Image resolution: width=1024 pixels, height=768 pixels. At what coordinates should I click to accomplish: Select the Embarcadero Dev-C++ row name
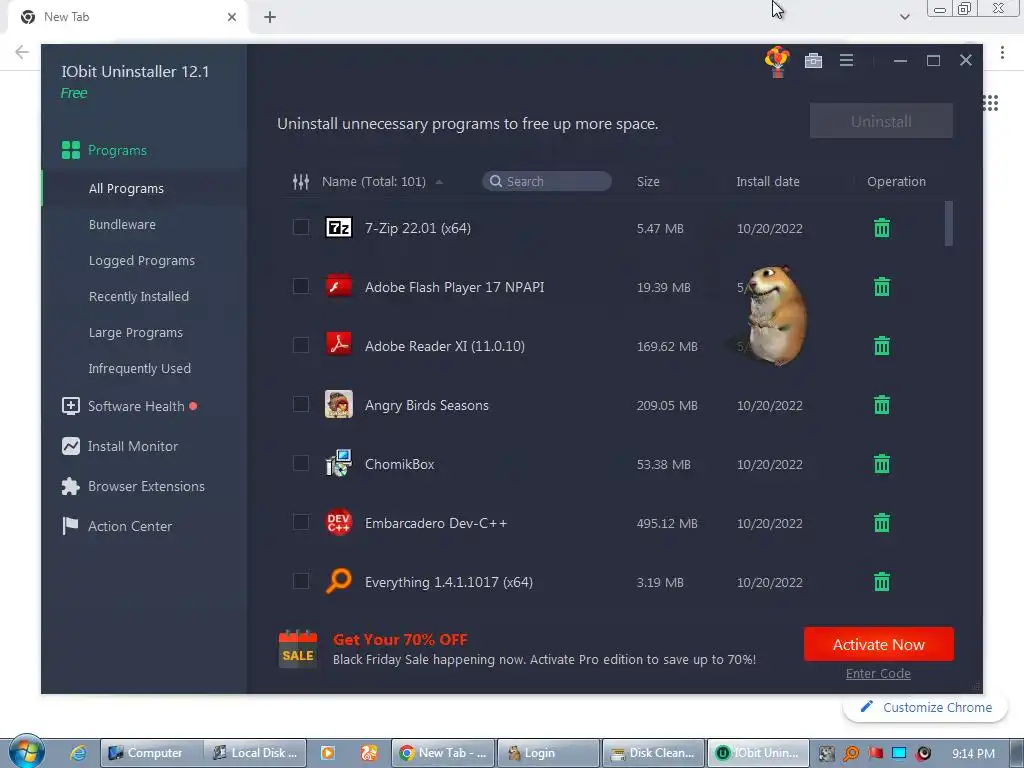click(x=436, y=523)
